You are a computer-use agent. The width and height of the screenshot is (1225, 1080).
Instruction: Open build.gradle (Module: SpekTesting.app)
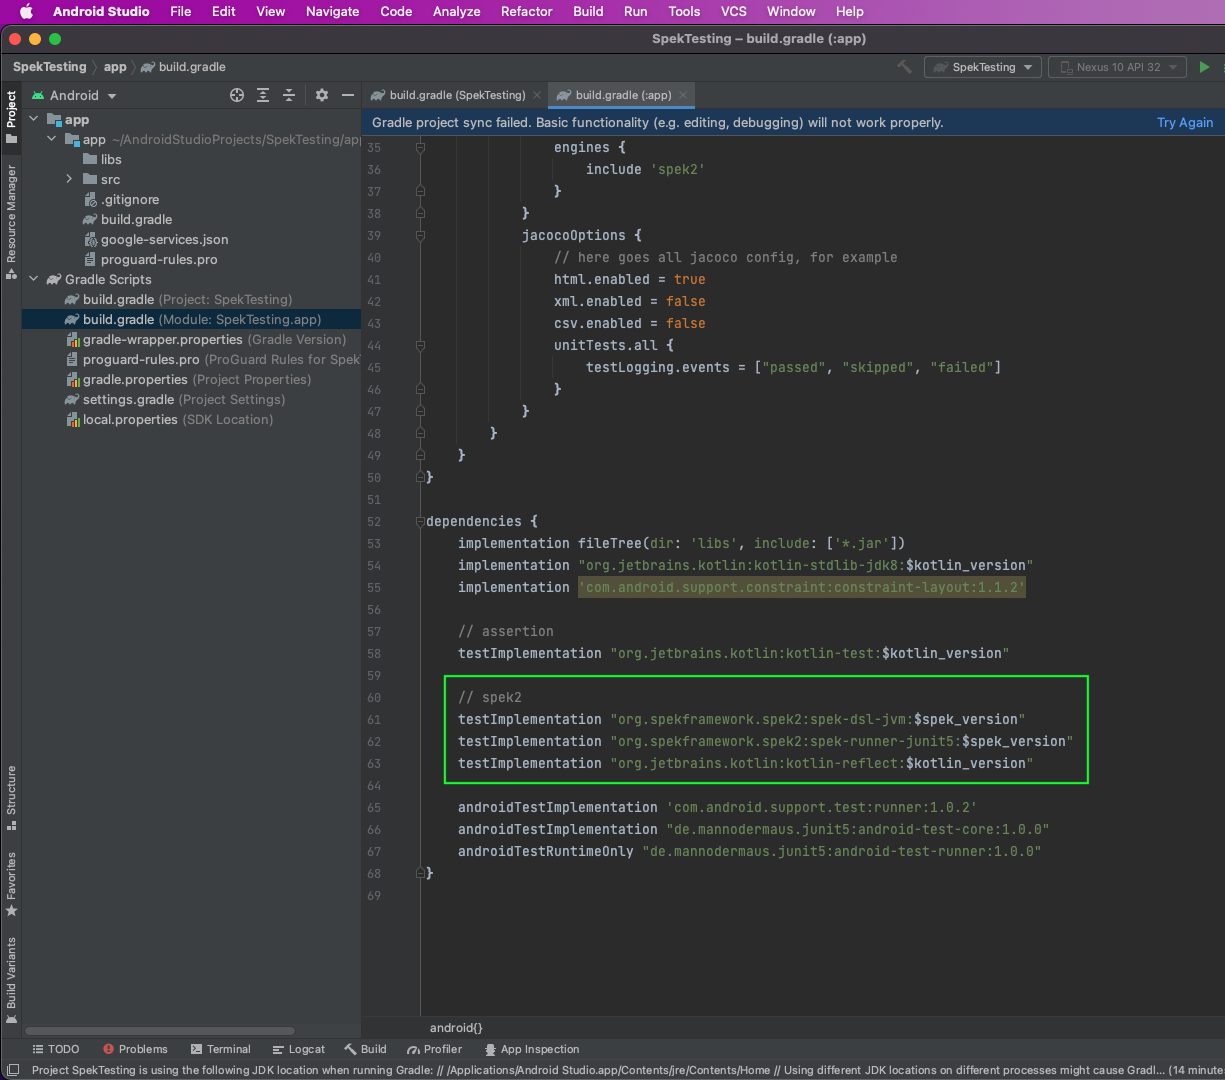192,319
